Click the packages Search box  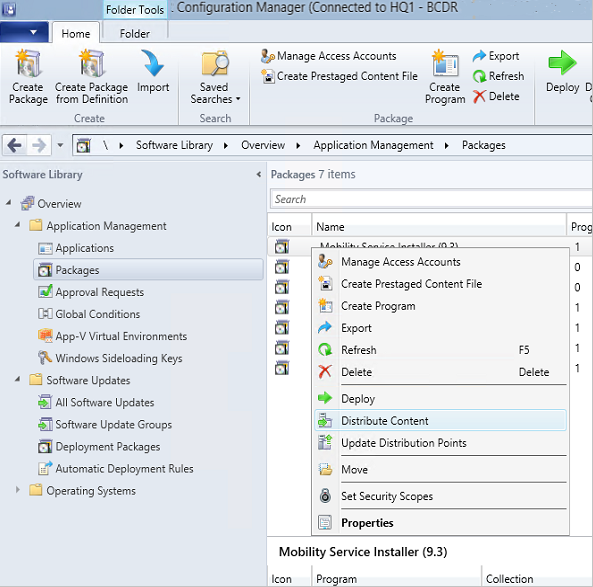431,199
